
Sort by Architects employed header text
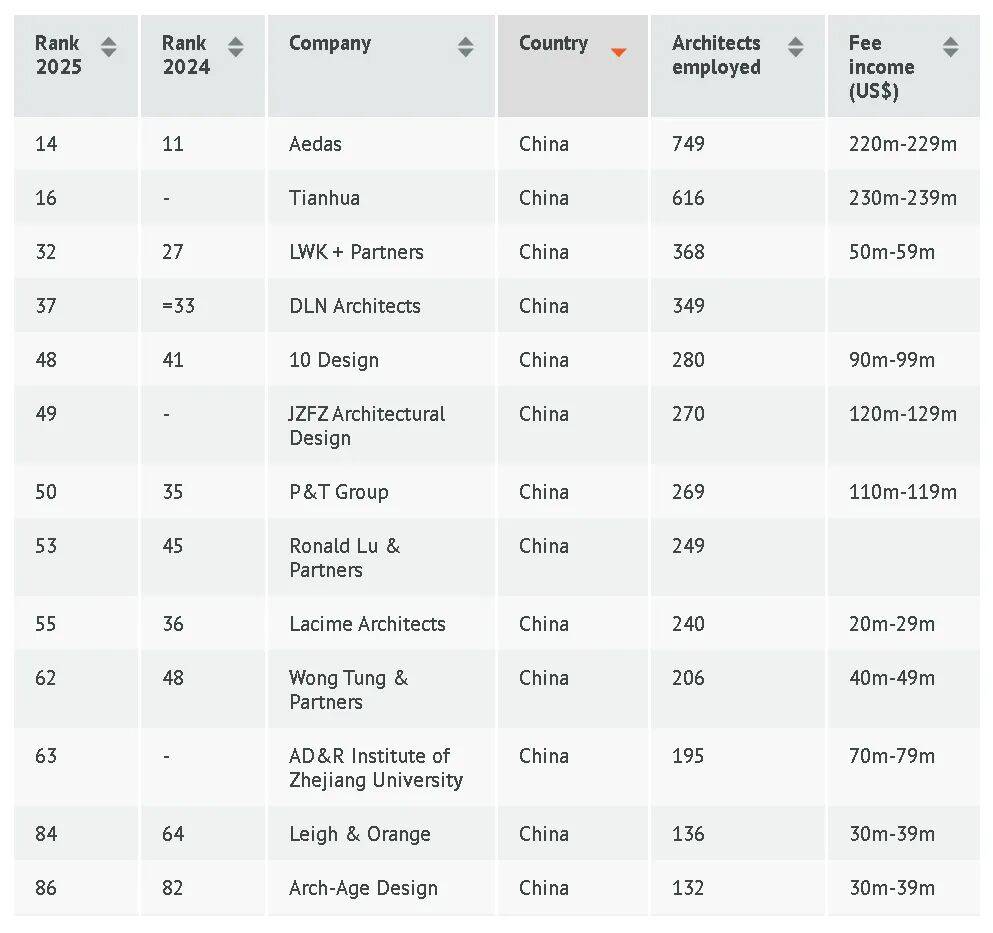point(716,55)
